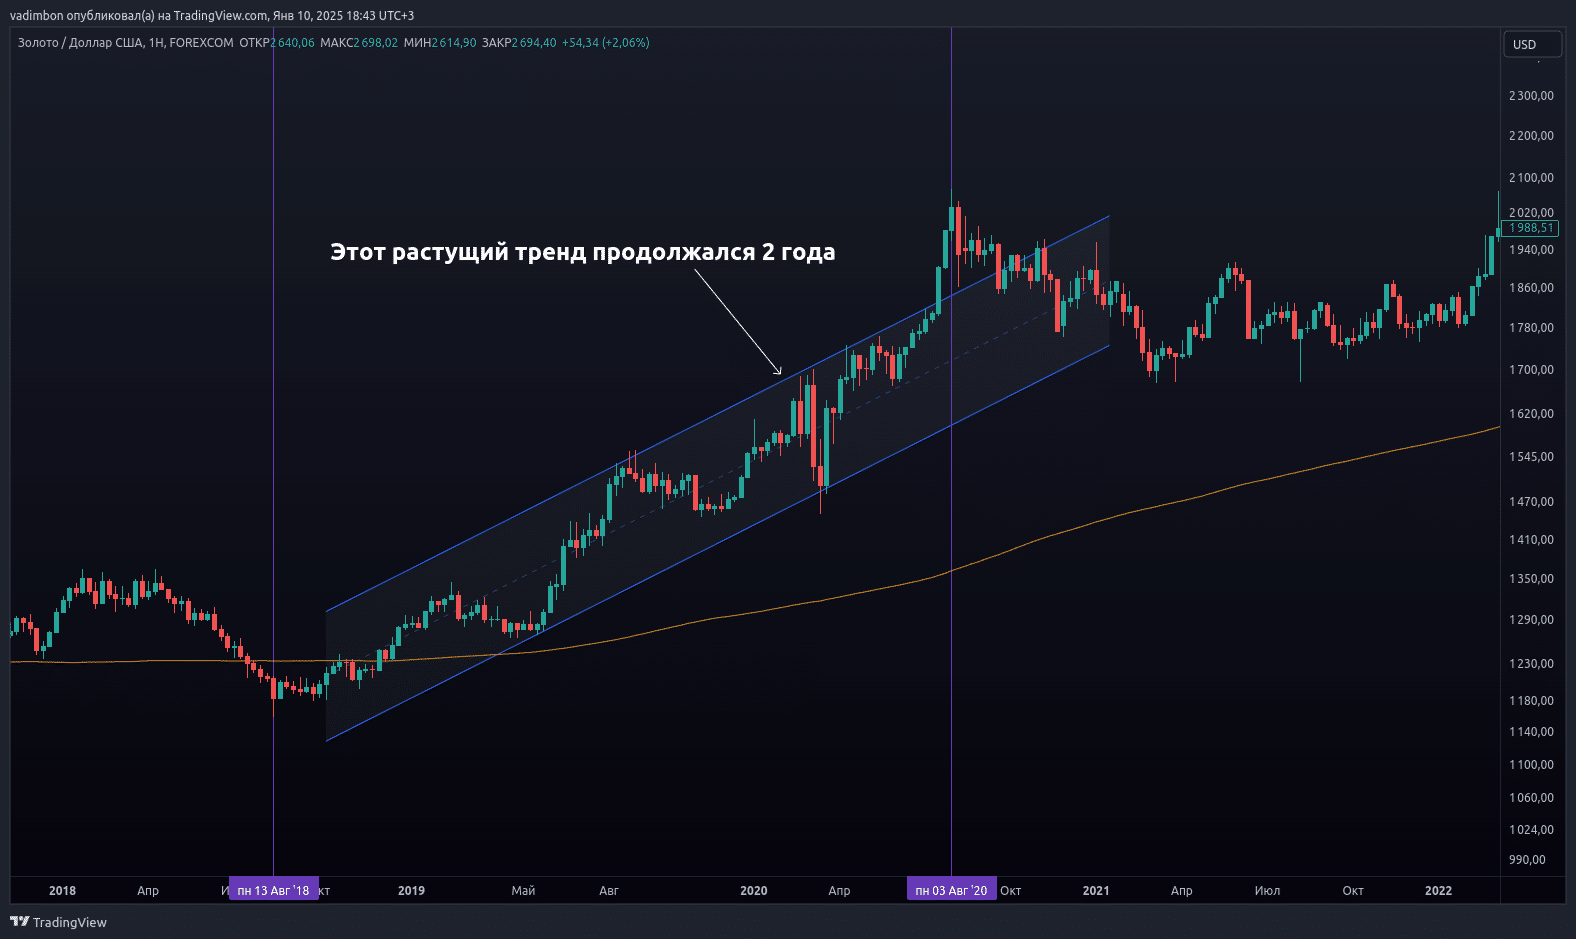Select the 'пн 03 Авг '20' date marker

(951, 890)
